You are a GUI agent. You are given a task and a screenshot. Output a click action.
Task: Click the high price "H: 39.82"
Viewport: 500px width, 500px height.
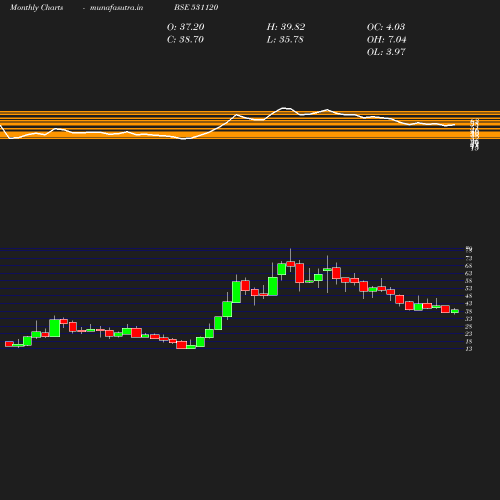[x=286, y=27]
